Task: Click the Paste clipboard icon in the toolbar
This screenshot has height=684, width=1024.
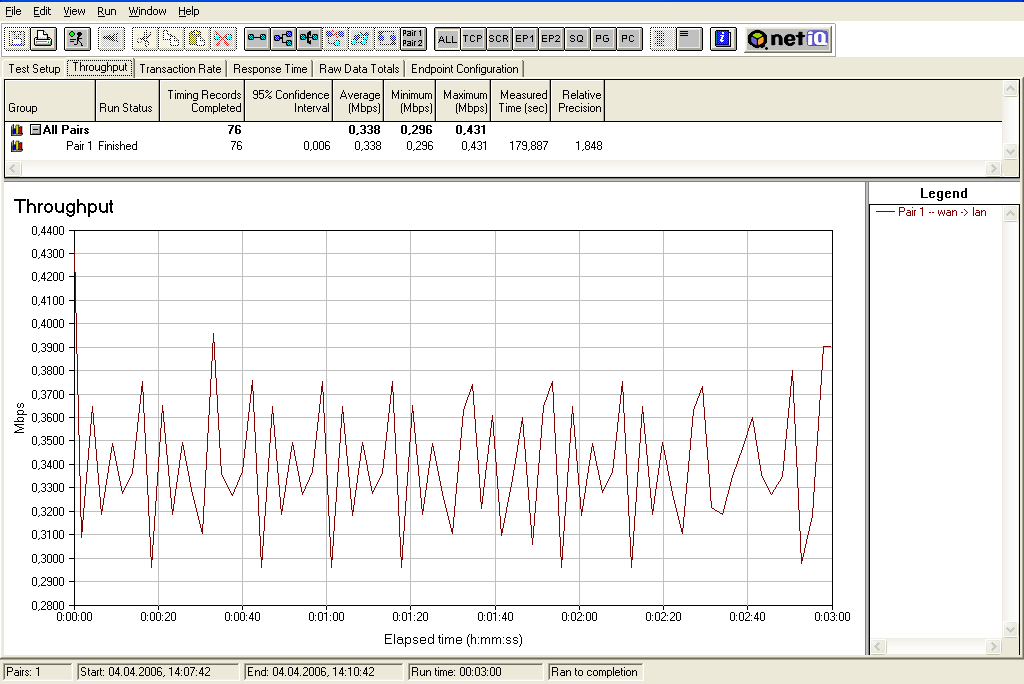Action: pos(197,39)
